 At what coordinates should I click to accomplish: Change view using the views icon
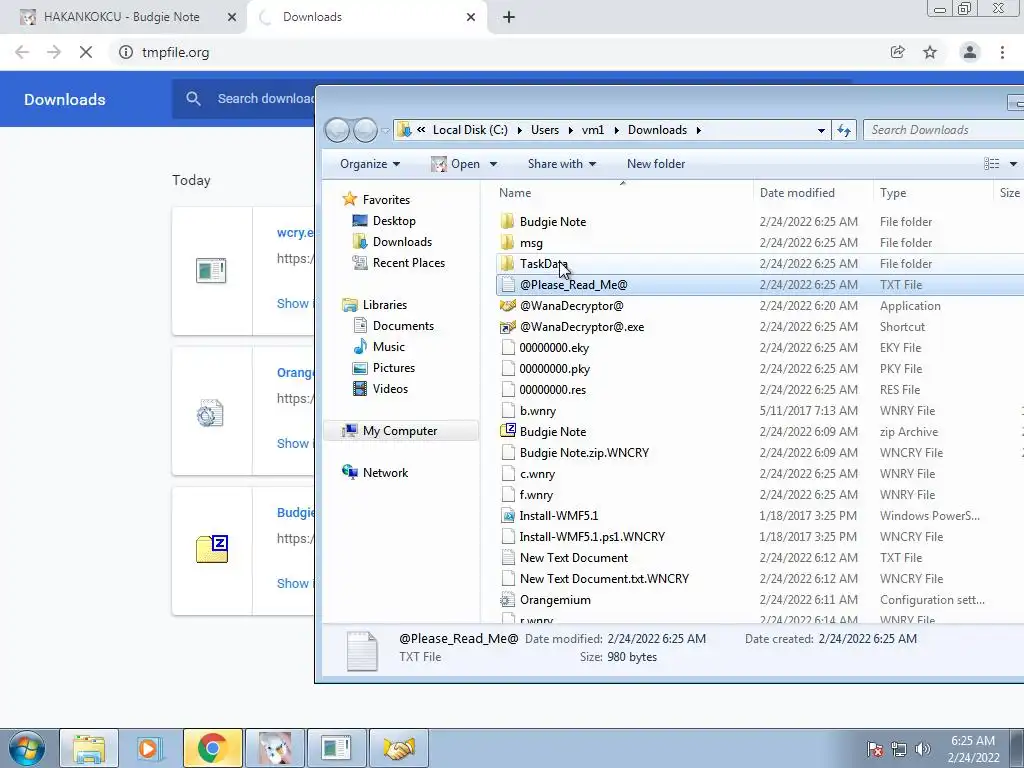coord(991,164)
